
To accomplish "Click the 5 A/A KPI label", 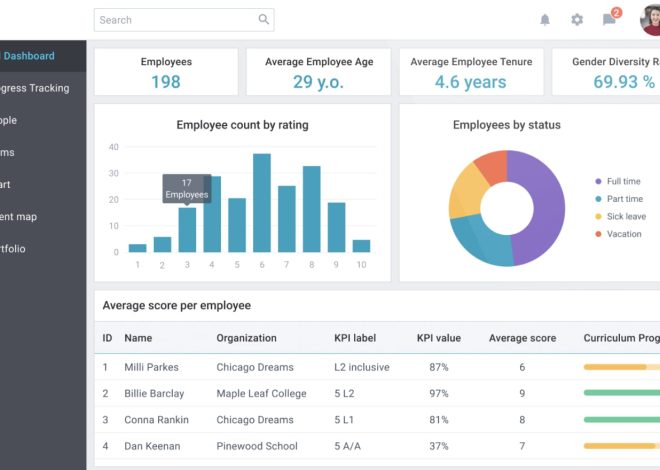I will tap(347, 446).
